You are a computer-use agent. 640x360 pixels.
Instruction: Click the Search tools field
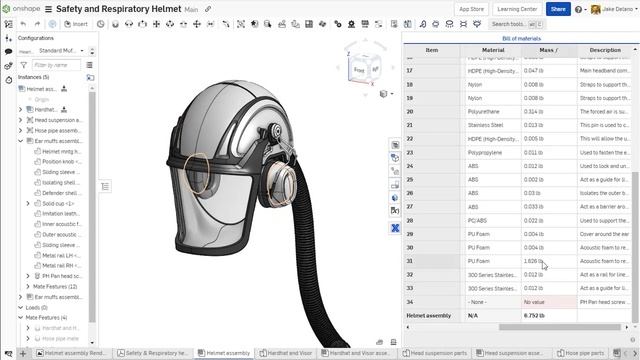pos(517,24)
